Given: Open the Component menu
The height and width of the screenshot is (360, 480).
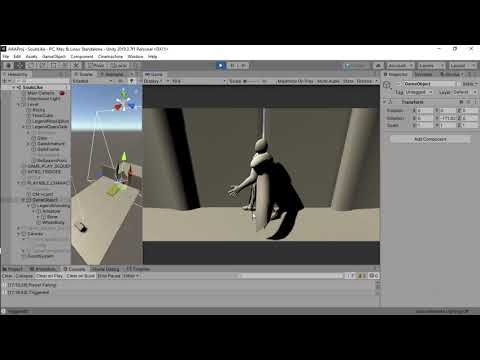Looking at the screenshot, I should [x=82, y=56].
